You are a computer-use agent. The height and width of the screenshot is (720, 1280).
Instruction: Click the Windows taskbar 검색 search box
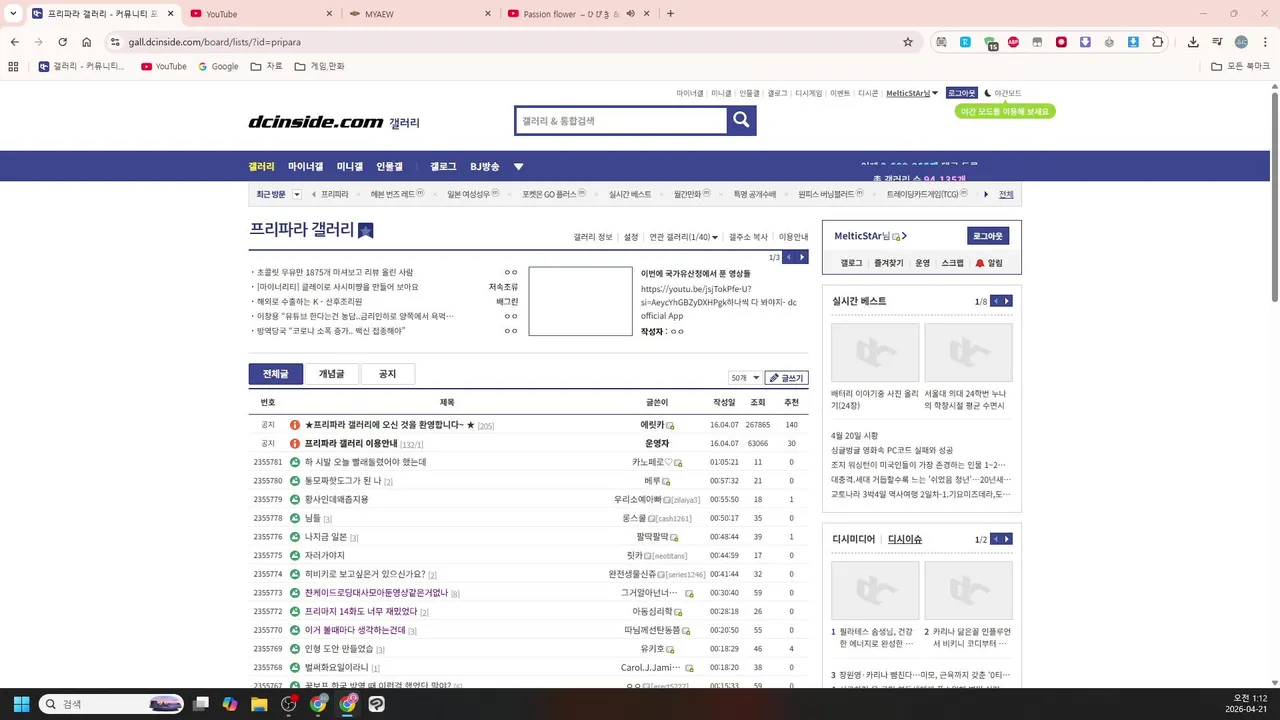click(x=112, y=704)
